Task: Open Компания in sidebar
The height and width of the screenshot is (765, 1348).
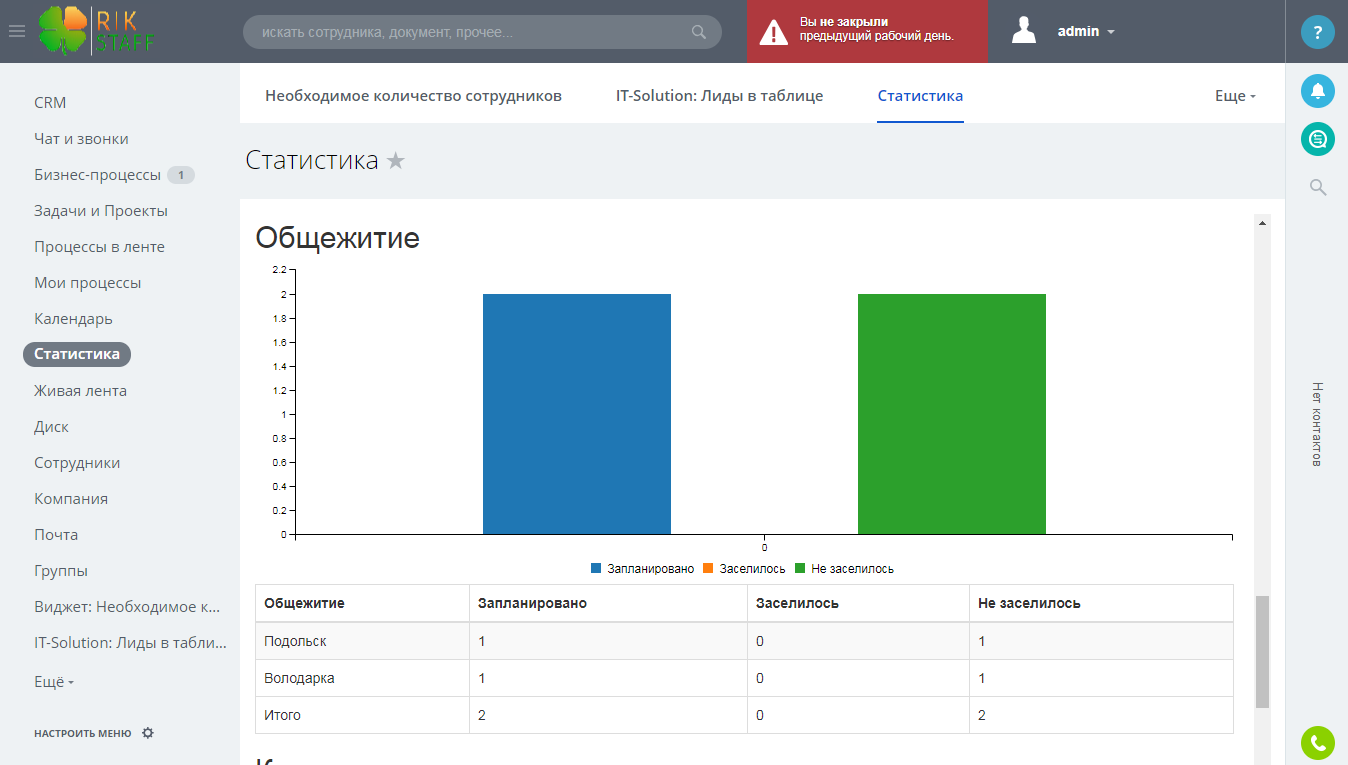Action: 71,499
